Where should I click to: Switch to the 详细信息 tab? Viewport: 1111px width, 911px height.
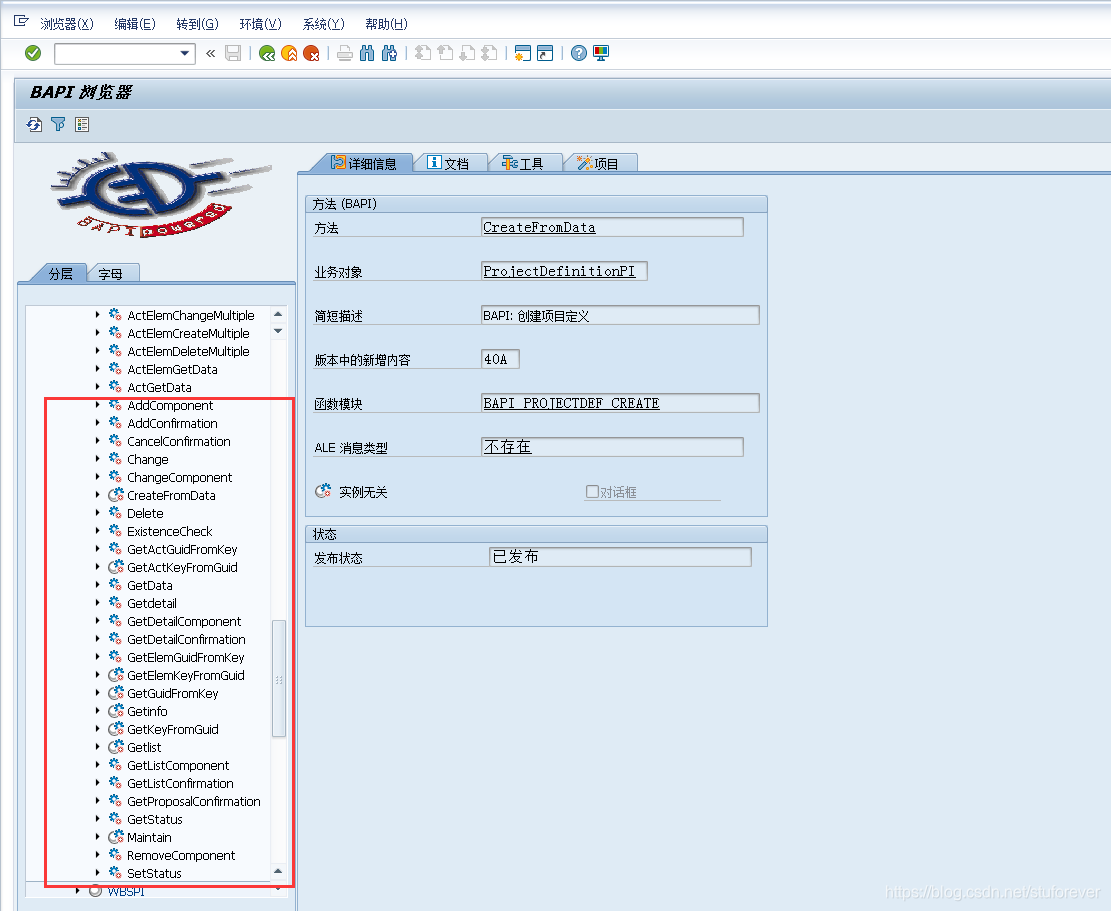click(363, 163)
